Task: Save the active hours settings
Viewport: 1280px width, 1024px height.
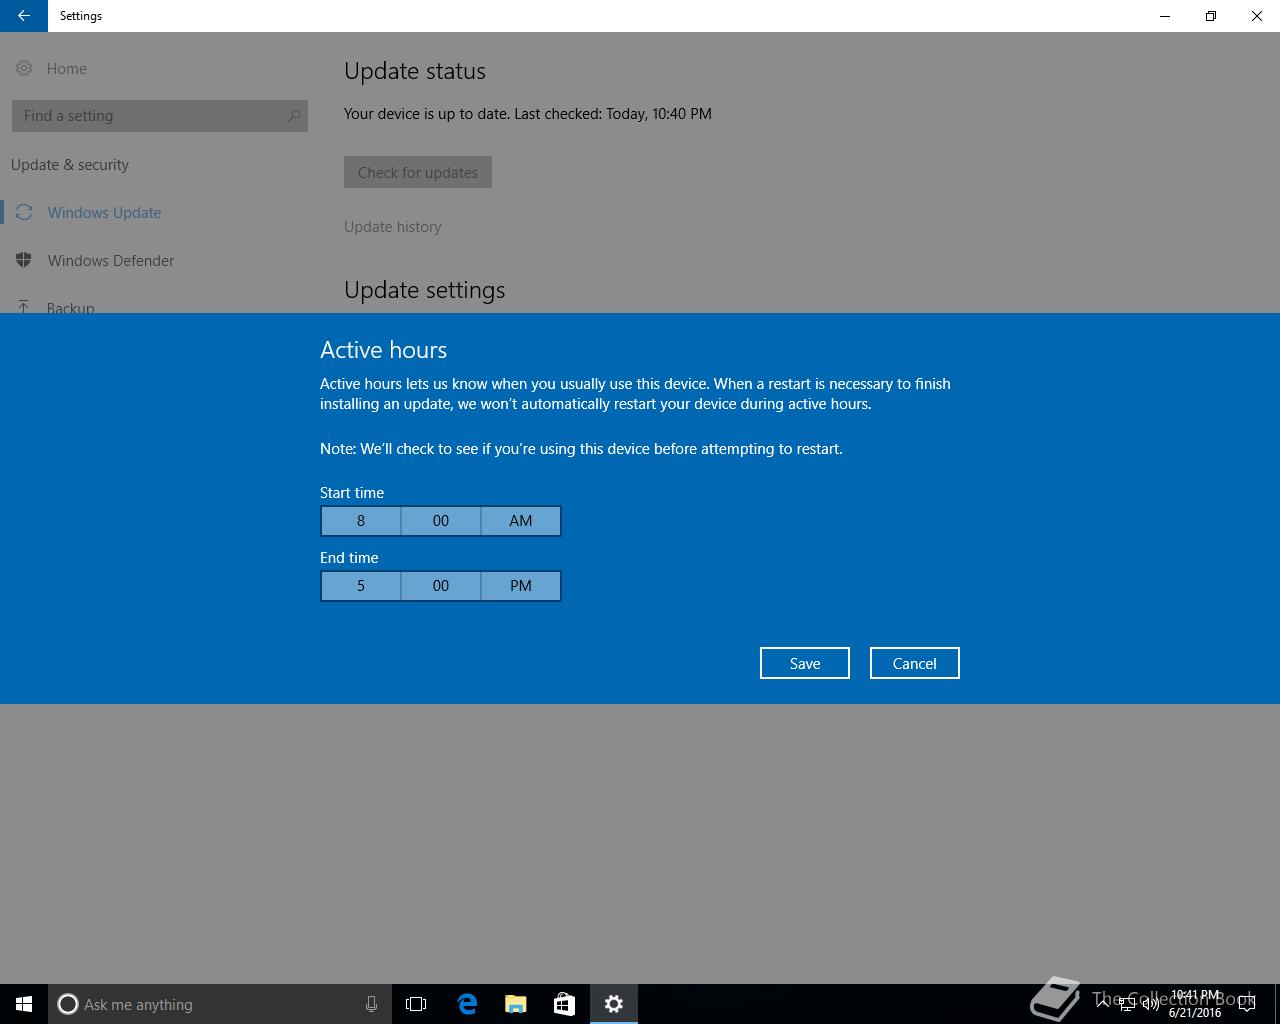Action: pos(805,663)
